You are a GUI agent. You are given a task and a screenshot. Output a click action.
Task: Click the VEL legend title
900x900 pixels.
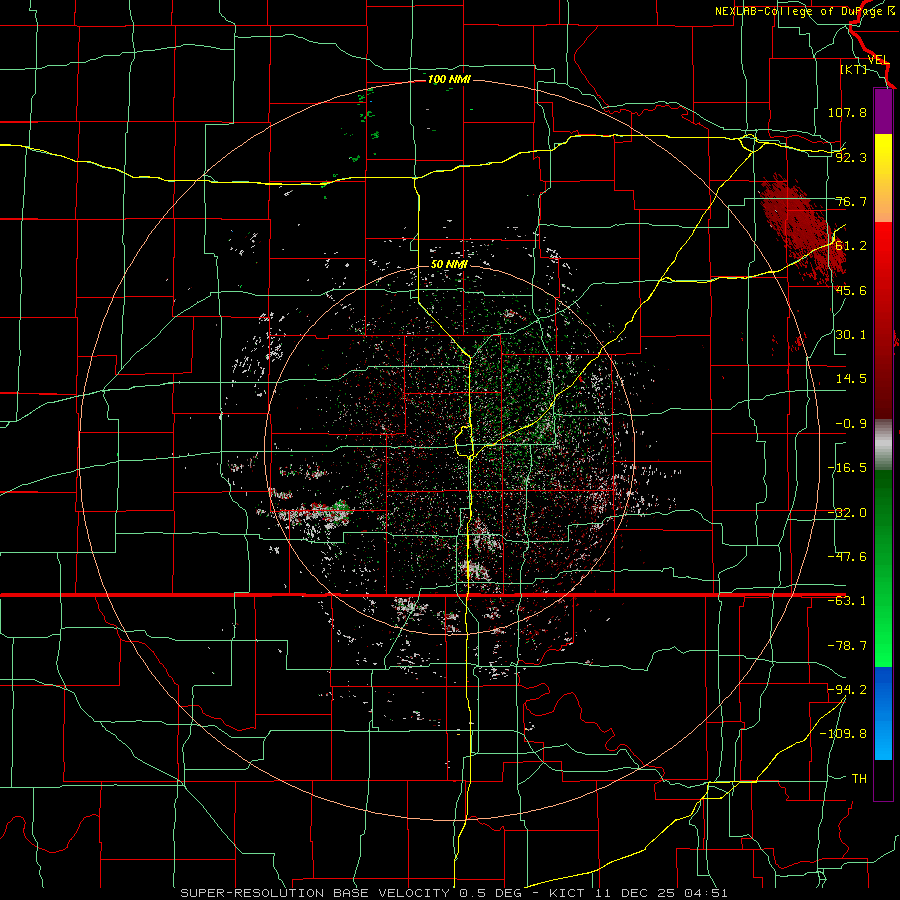(879, 60)
